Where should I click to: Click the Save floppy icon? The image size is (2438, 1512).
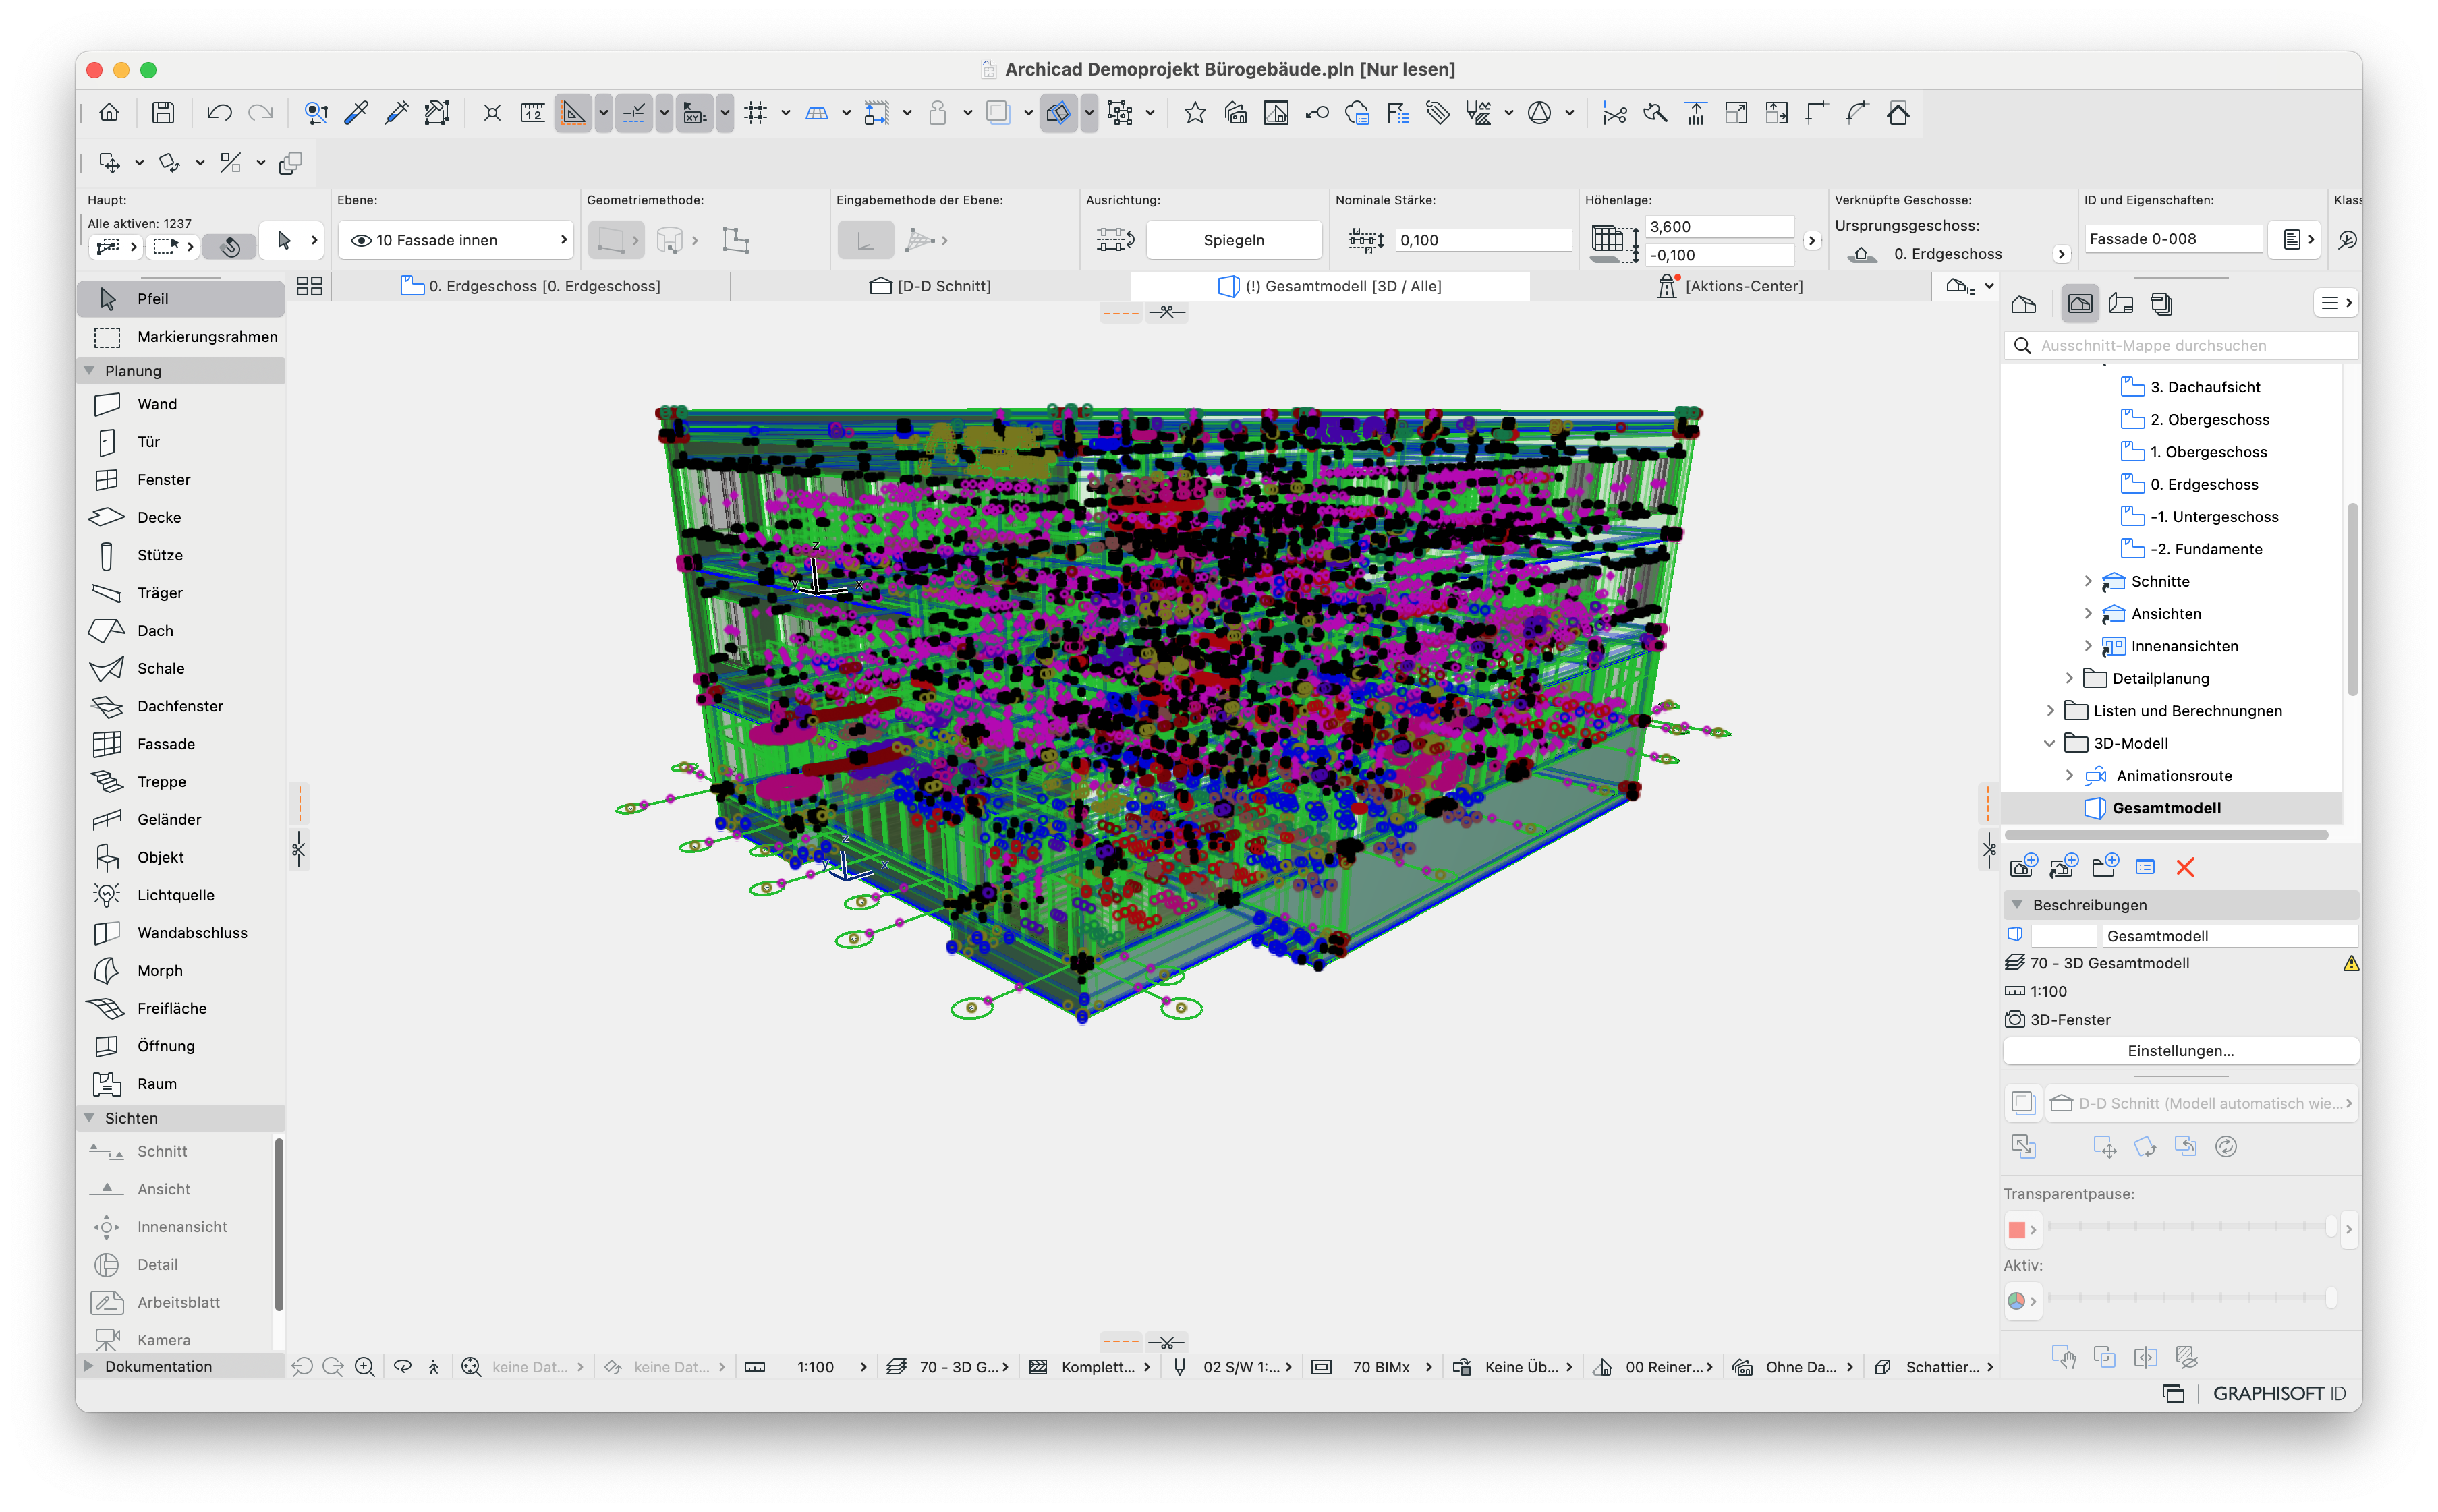[x=163, y=113]
